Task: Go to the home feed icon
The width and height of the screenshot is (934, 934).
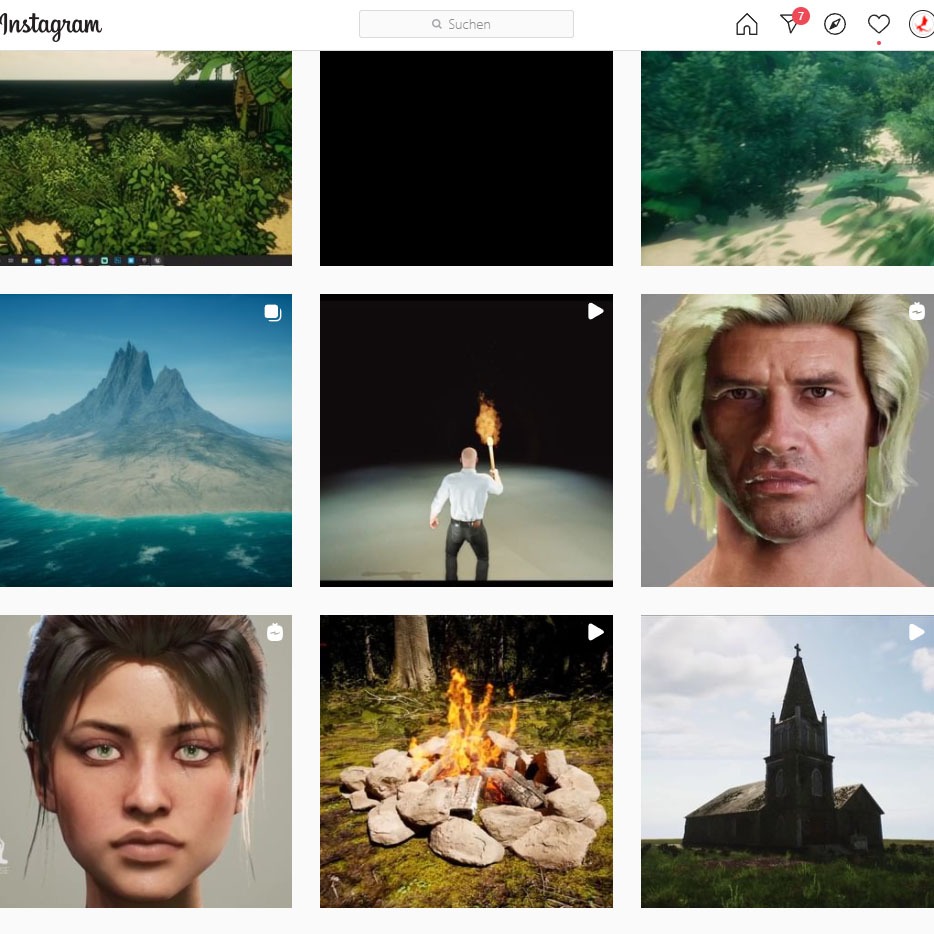Action: click(x=746, y=25)
